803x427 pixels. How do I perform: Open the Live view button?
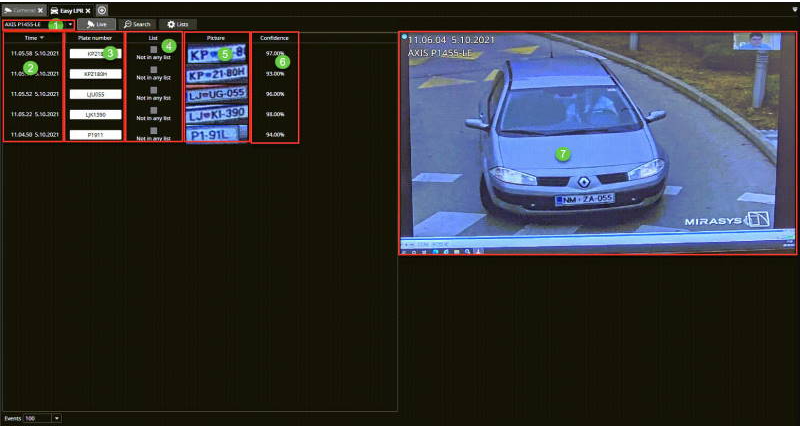tap(96, 23)
